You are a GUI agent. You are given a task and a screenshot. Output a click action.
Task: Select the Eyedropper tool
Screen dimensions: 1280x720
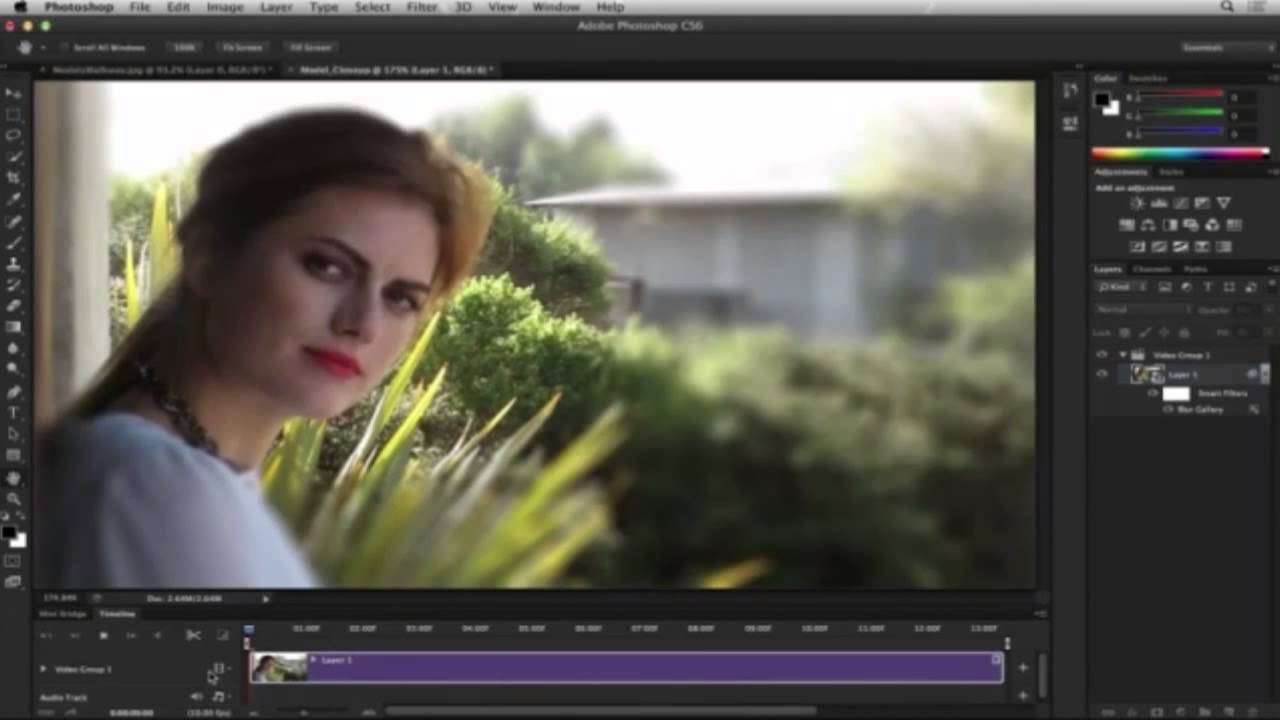tap(13, 199)
